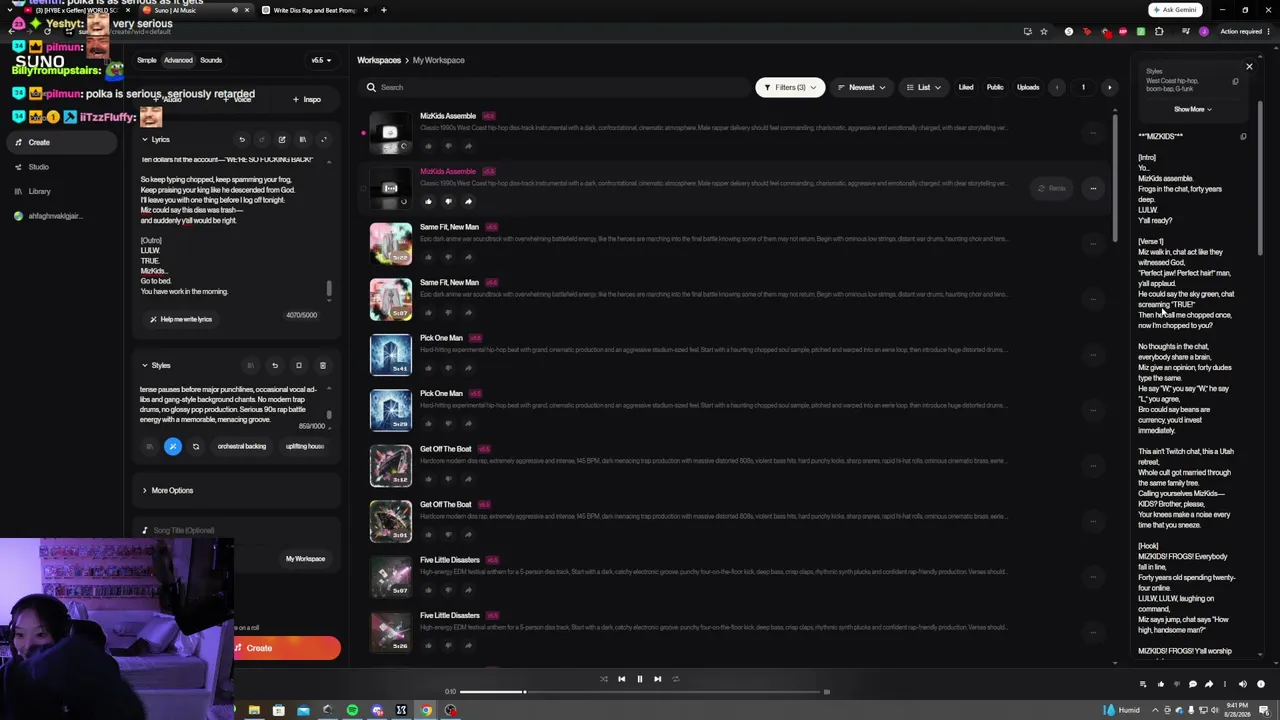Image resolution: width=1280 pixels, height=720 pixels.
Task: Skip to the previous track
Action: pos(621,679)
